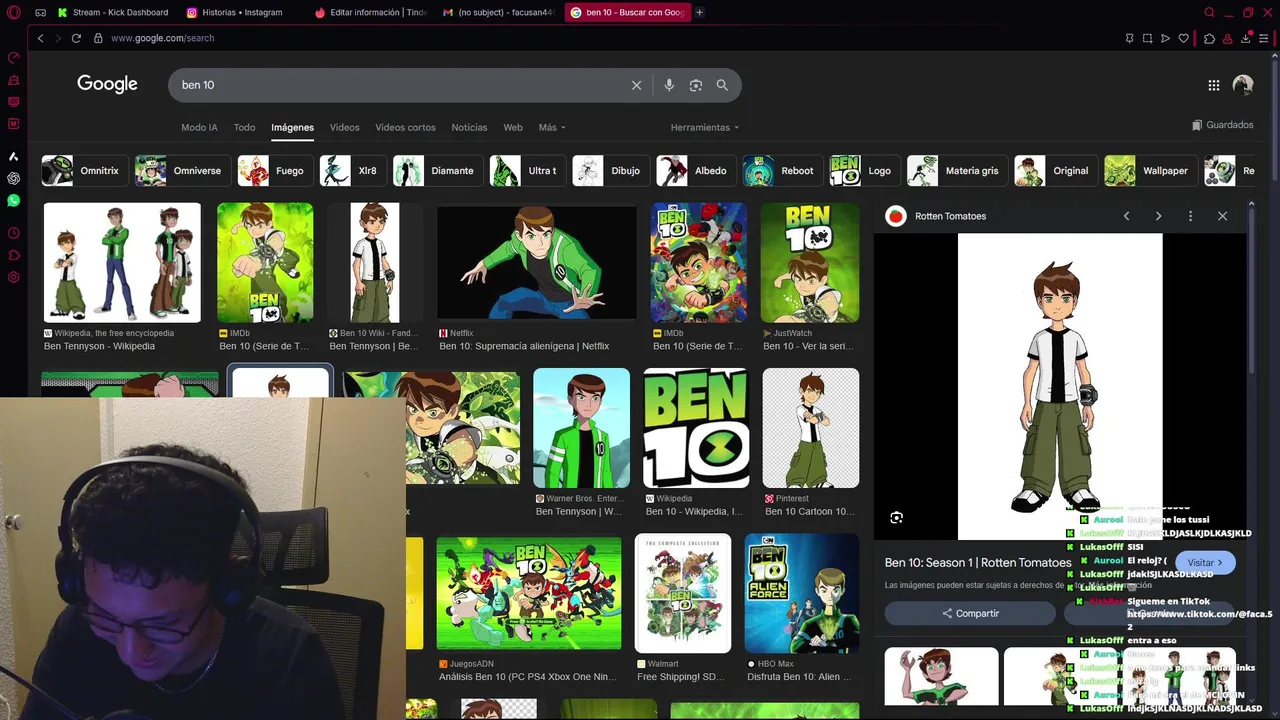Click the Google logo
The height and width of the screenshot is (720, 1280).
[107, 84]
